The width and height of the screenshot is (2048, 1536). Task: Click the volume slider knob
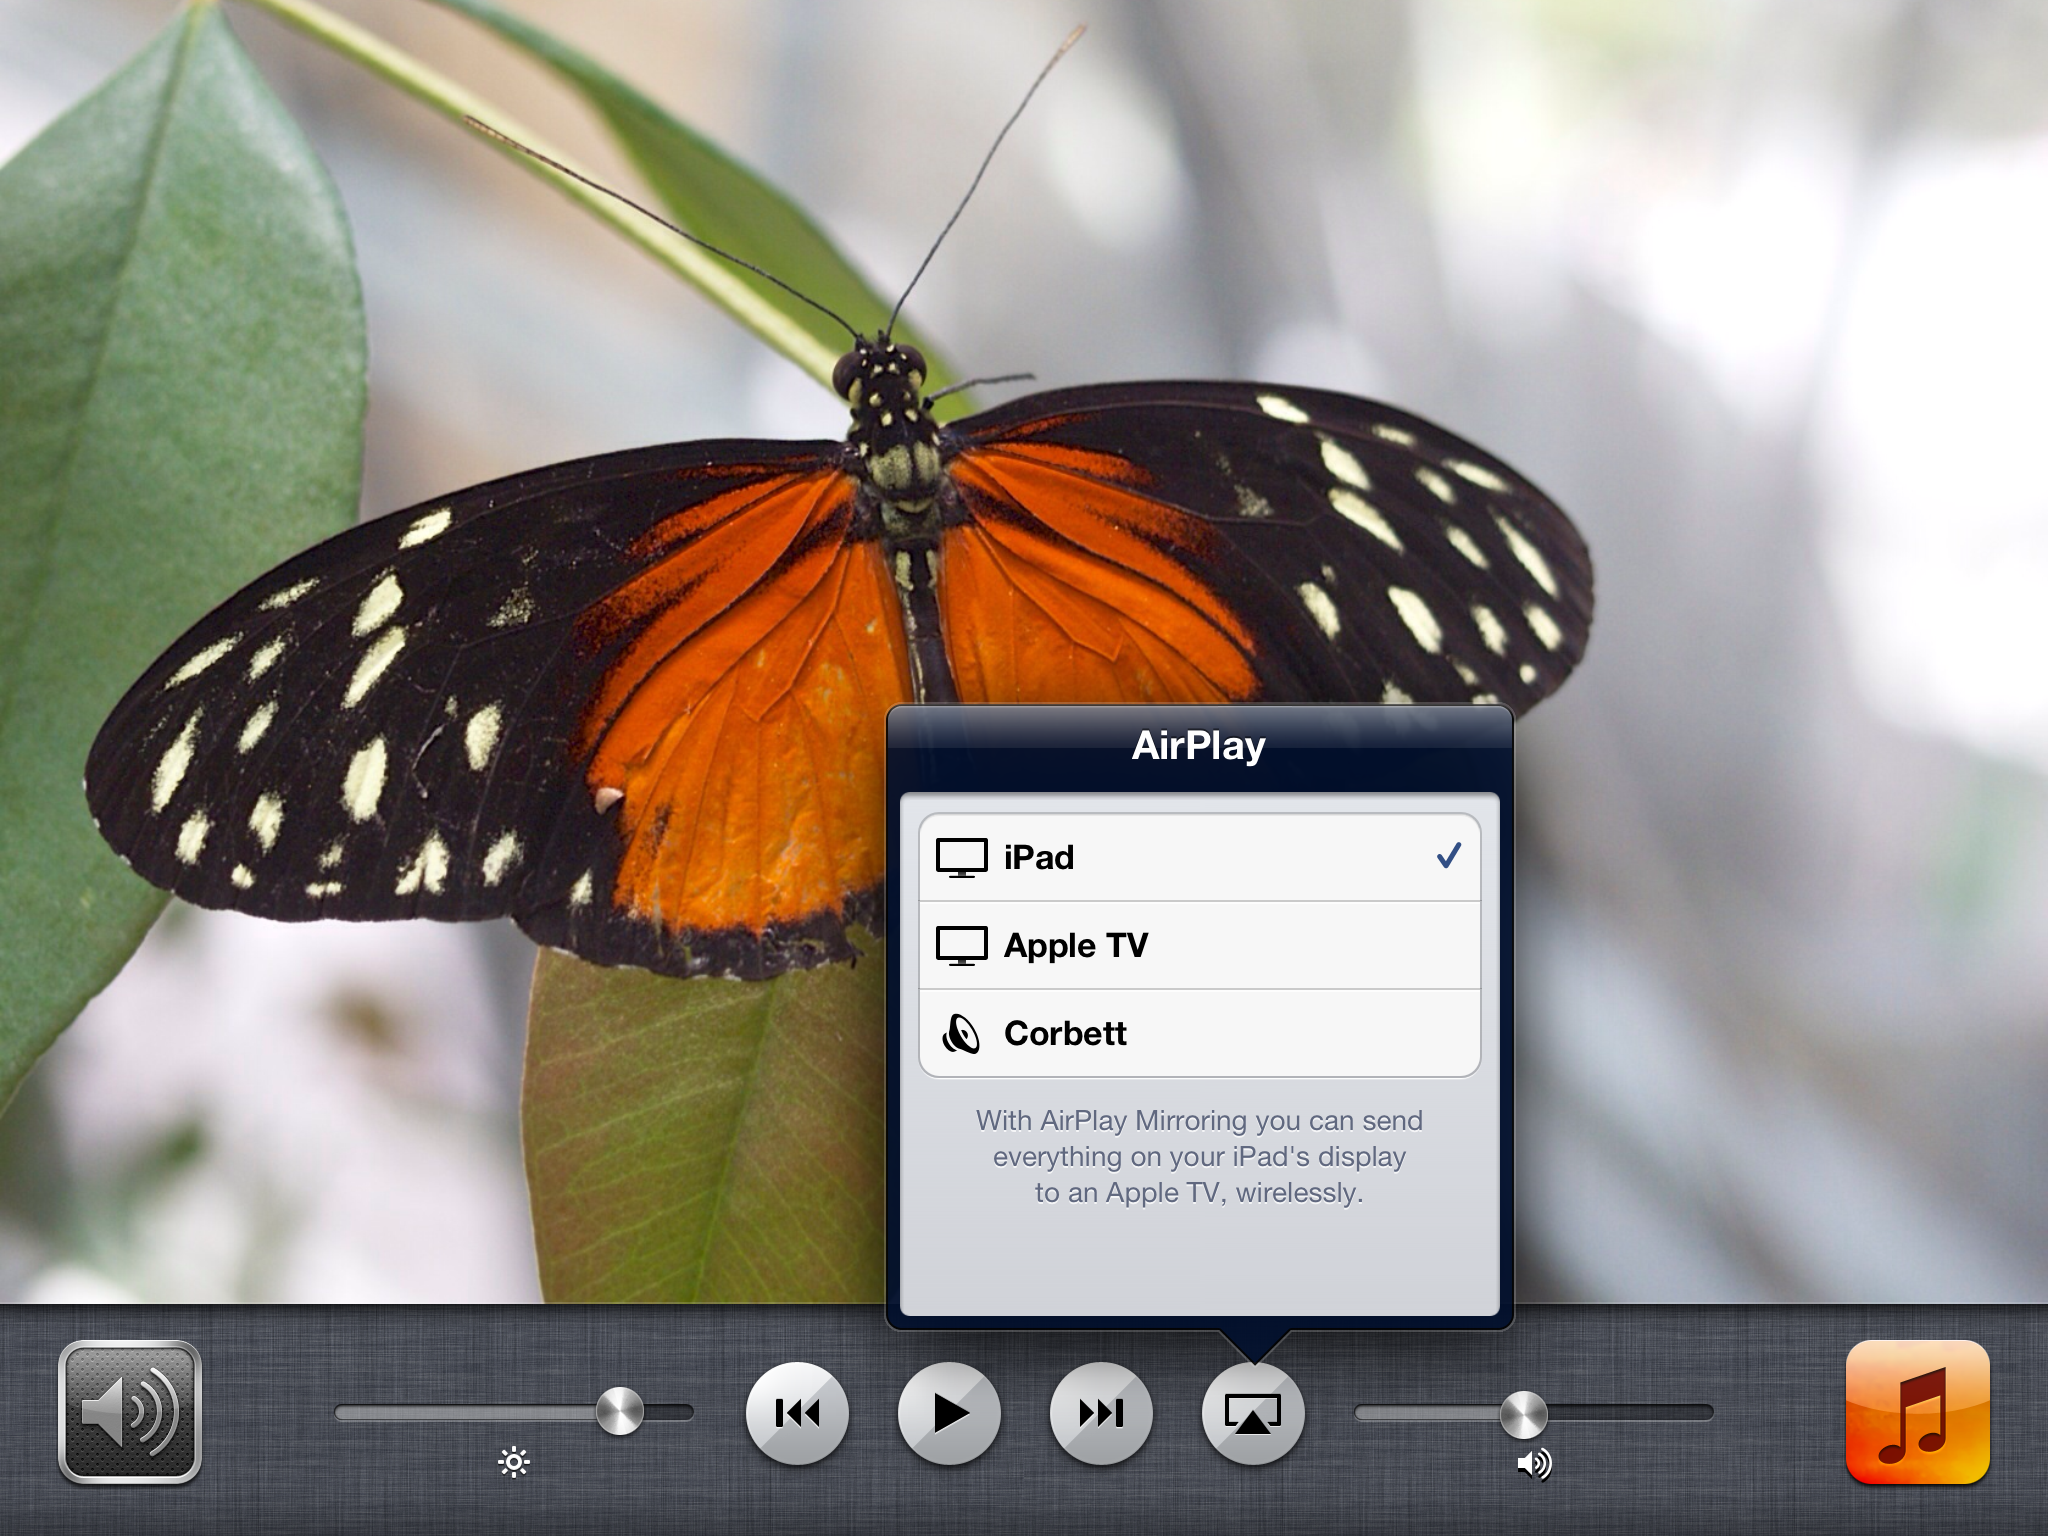tap(1523, 1413)
